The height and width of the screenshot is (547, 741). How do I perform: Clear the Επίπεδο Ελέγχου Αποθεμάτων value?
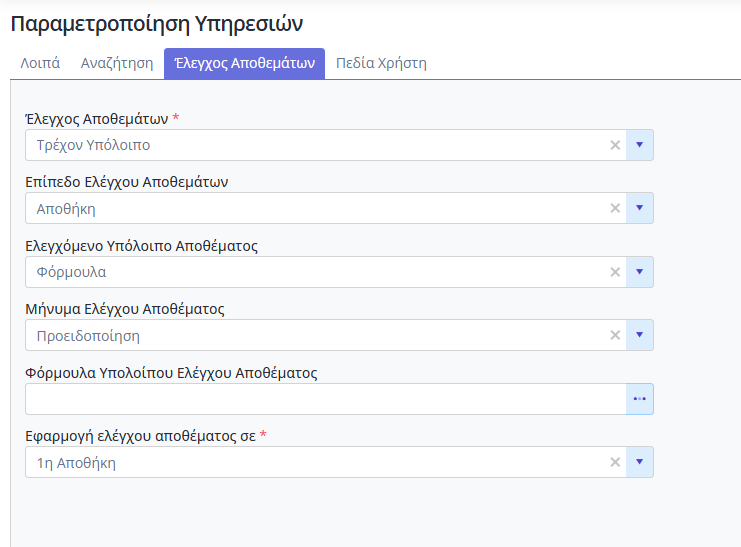[x=615, y=208]
